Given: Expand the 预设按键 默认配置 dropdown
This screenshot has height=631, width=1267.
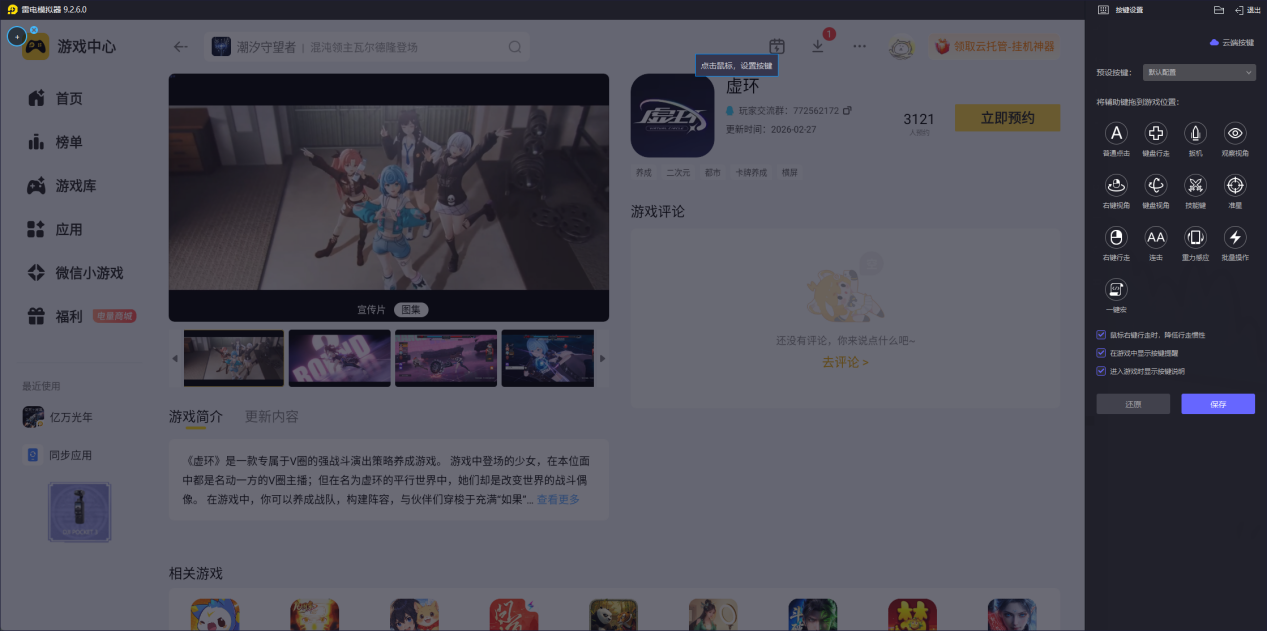Looking at the screenshot, I should click(x=1199, y=72).
